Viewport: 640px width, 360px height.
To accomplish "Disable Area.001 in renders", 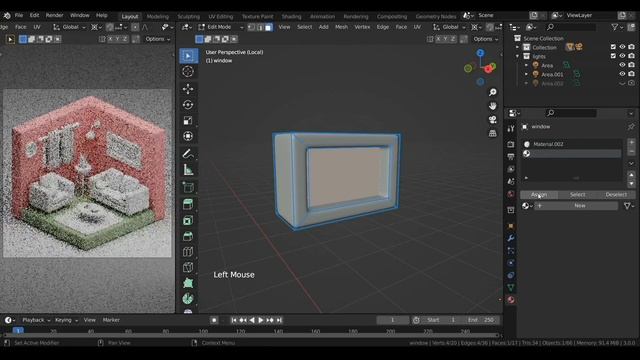I will [632, 74].
